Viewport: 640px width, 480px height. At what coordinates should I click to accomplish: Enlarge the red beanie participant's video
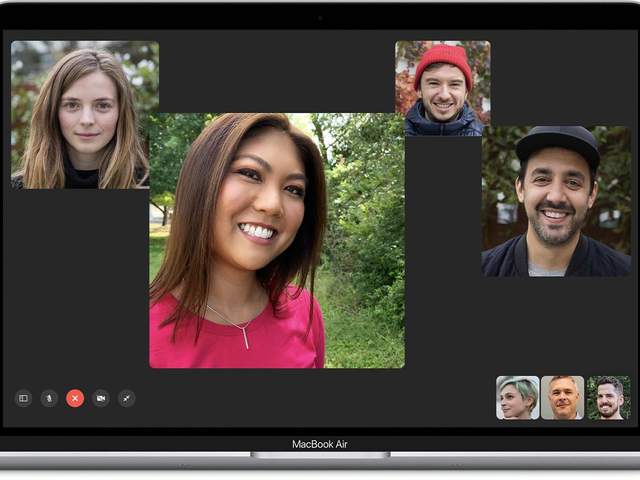pos(442,88)
